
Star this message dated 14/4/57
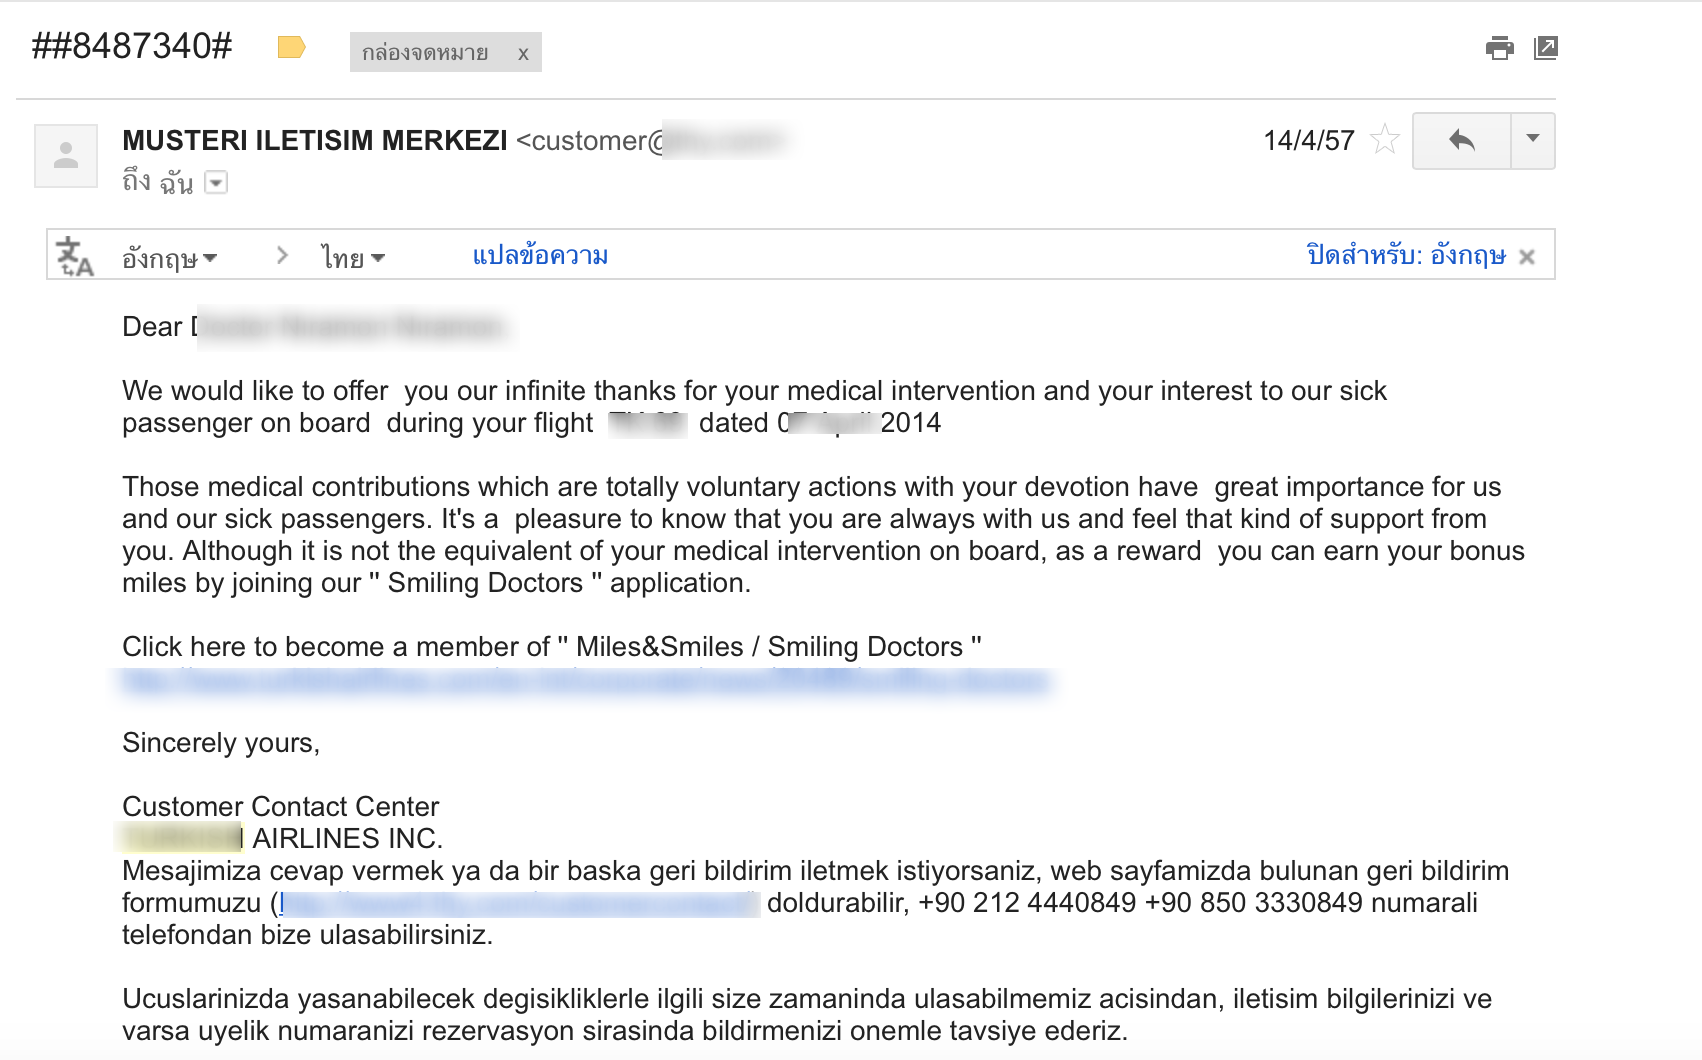click(x=1385, y=139)
